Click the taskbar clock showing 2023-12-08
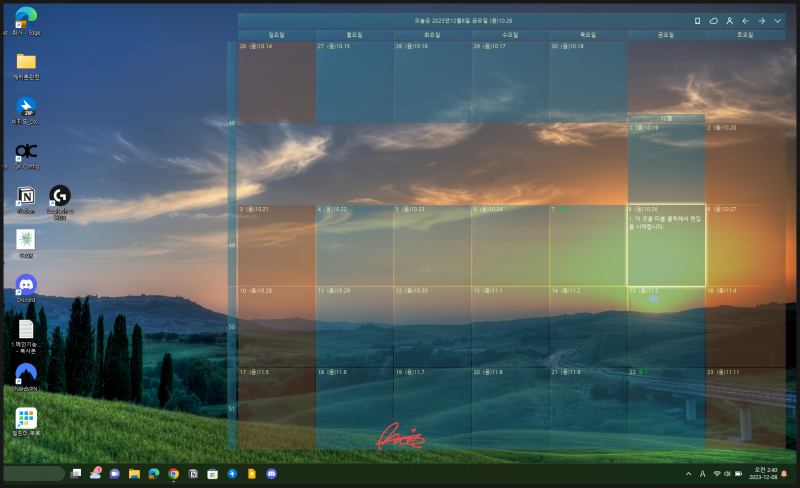Viewport: 800px width, 488px height. click(x=765, y=473)
